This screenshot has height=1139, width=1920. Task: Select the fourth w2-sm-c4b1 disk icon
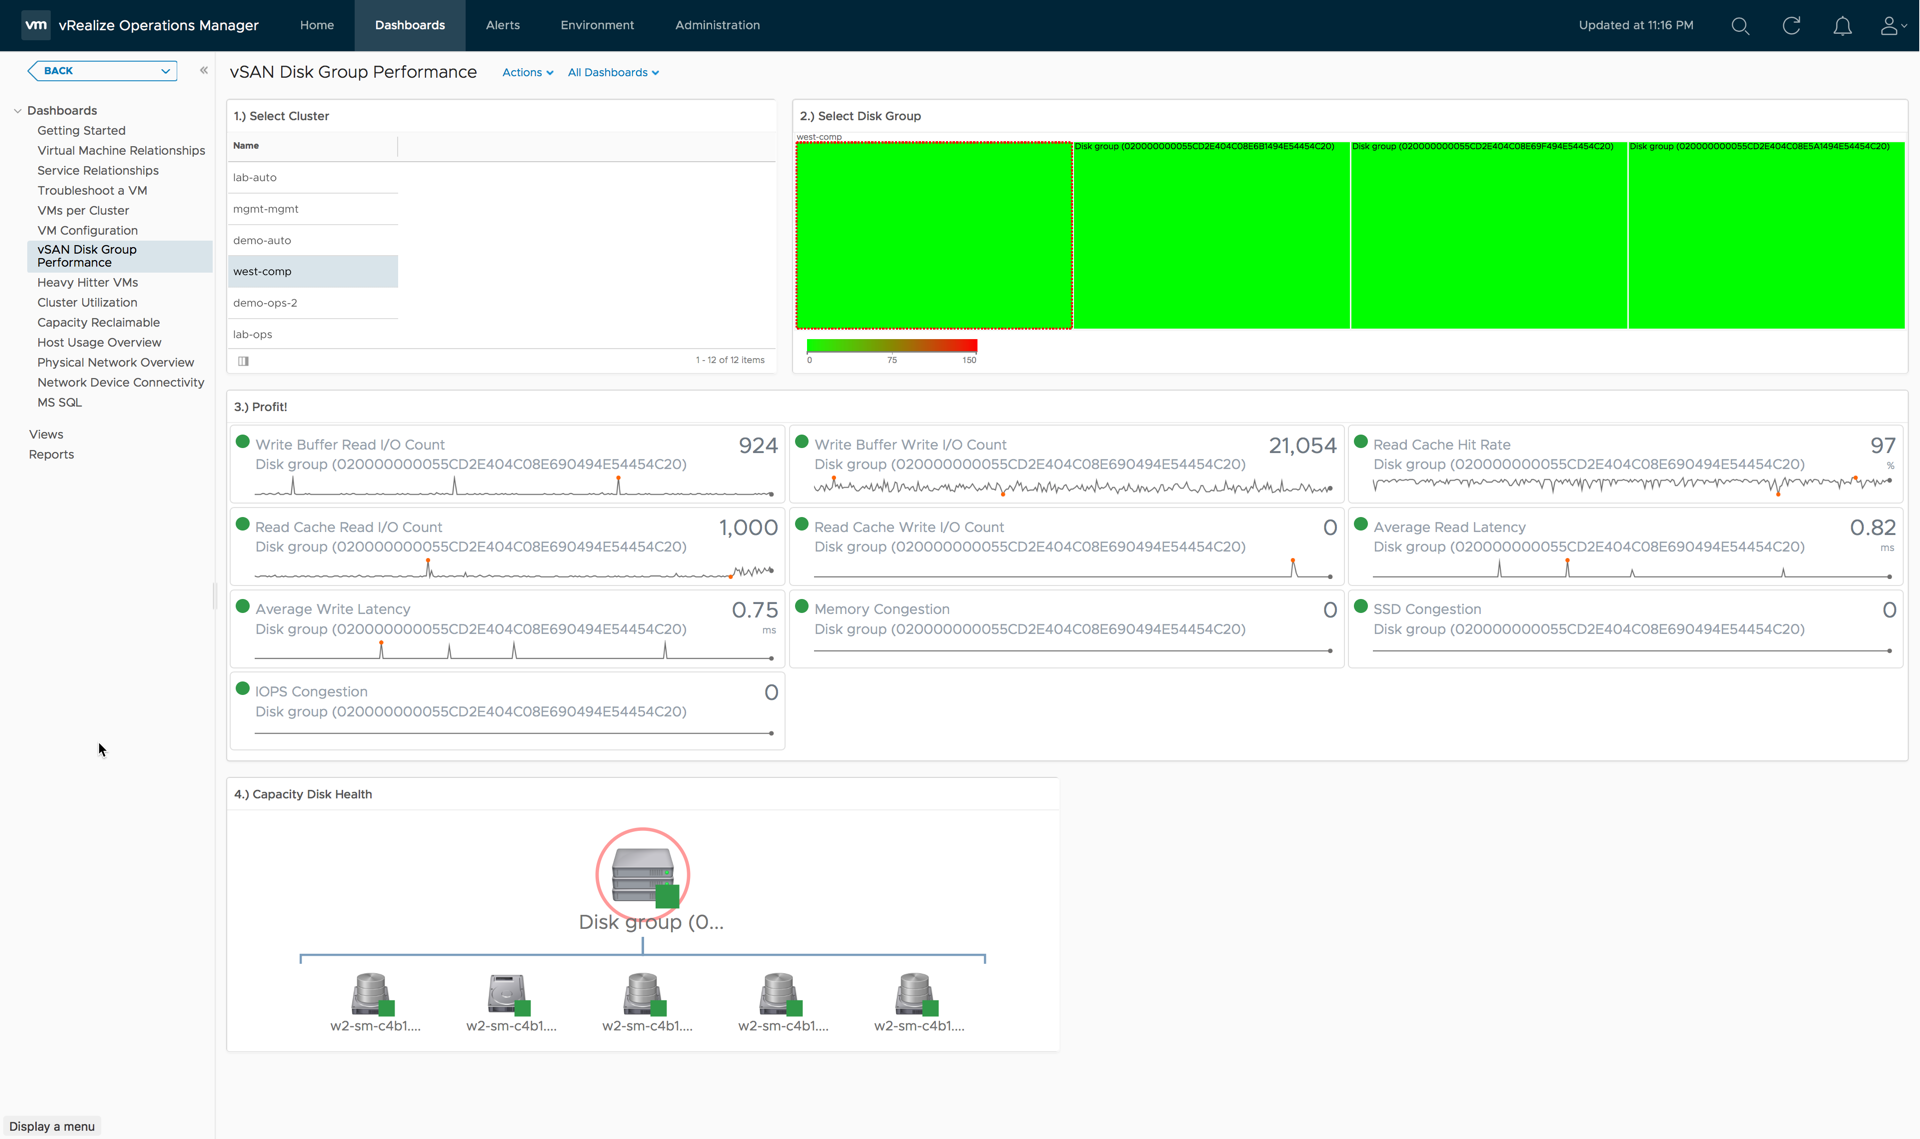(x=780, y=994)
